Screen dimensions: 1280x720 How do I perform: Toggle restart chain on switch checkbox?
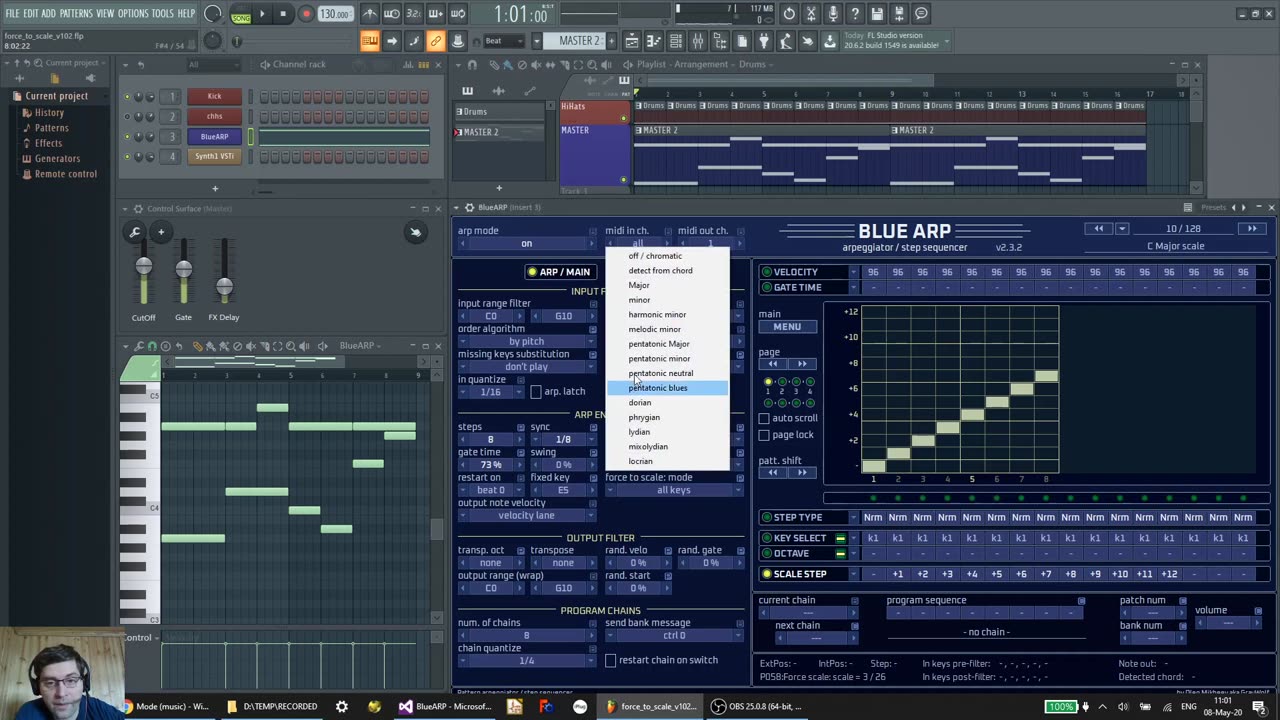611,660
